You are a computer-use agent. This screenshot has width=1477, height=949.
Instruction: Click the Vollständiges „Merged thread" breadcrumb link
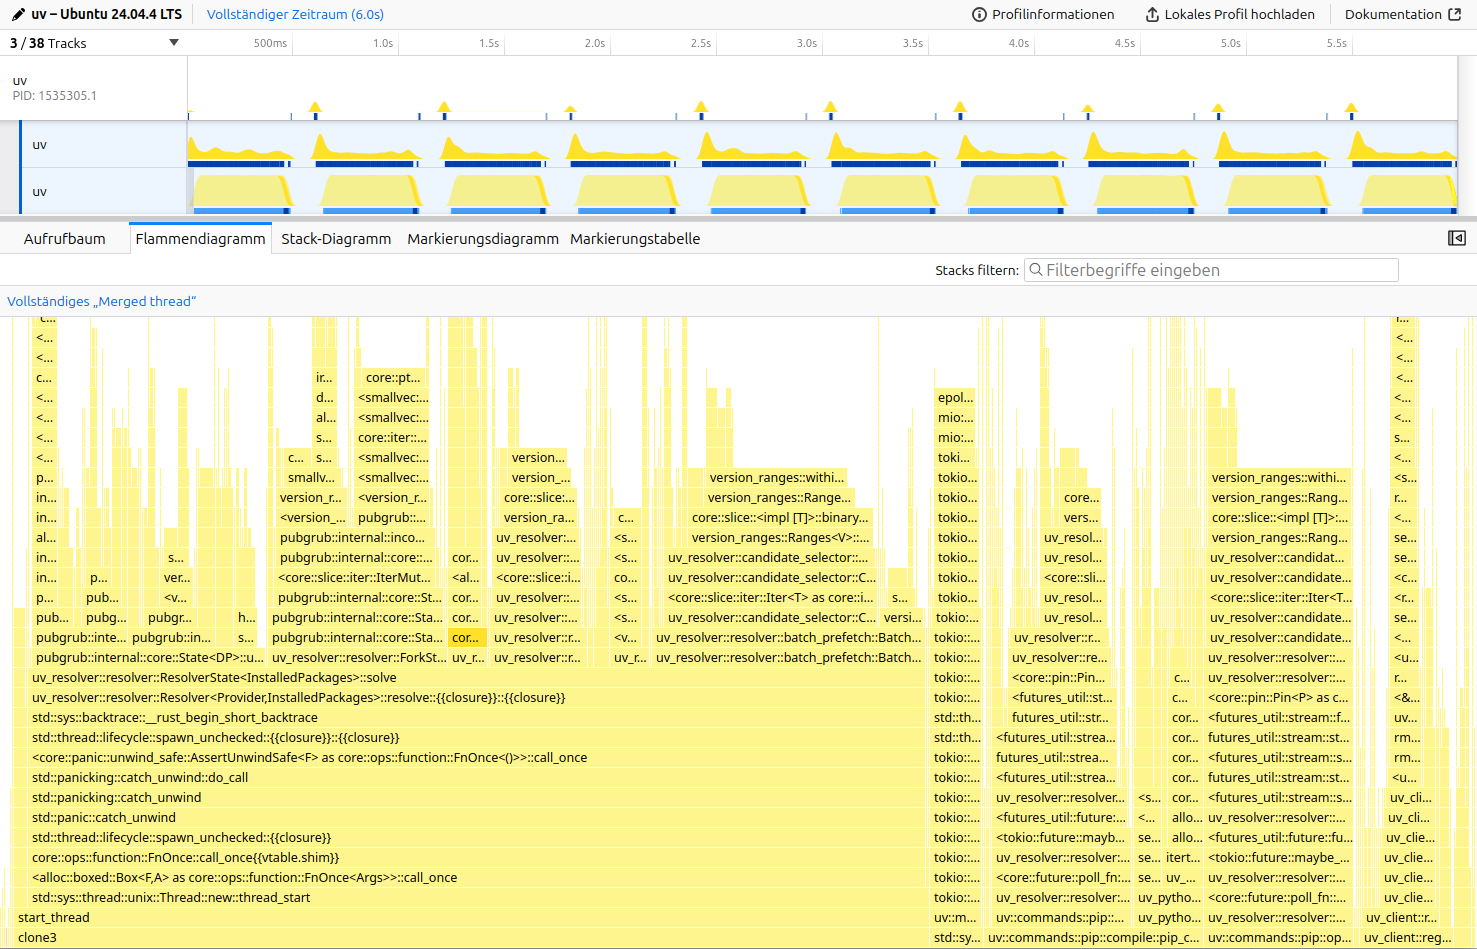coord(101,301)
